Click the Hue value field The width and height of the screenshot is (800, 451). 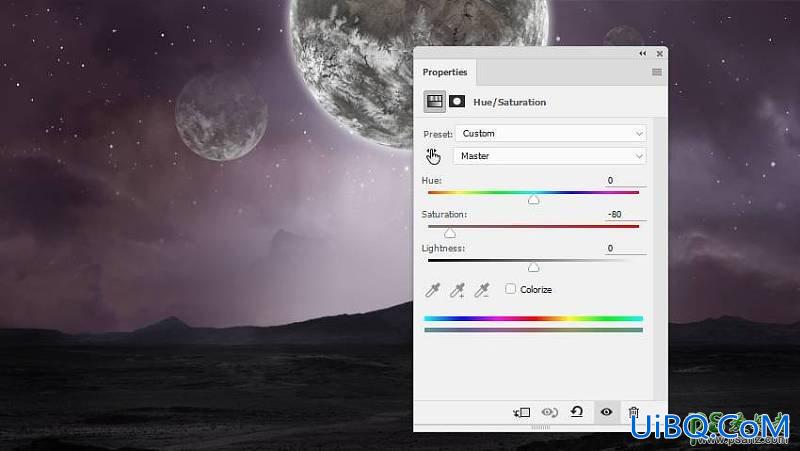pyautogui.click(x=626, y=181)
